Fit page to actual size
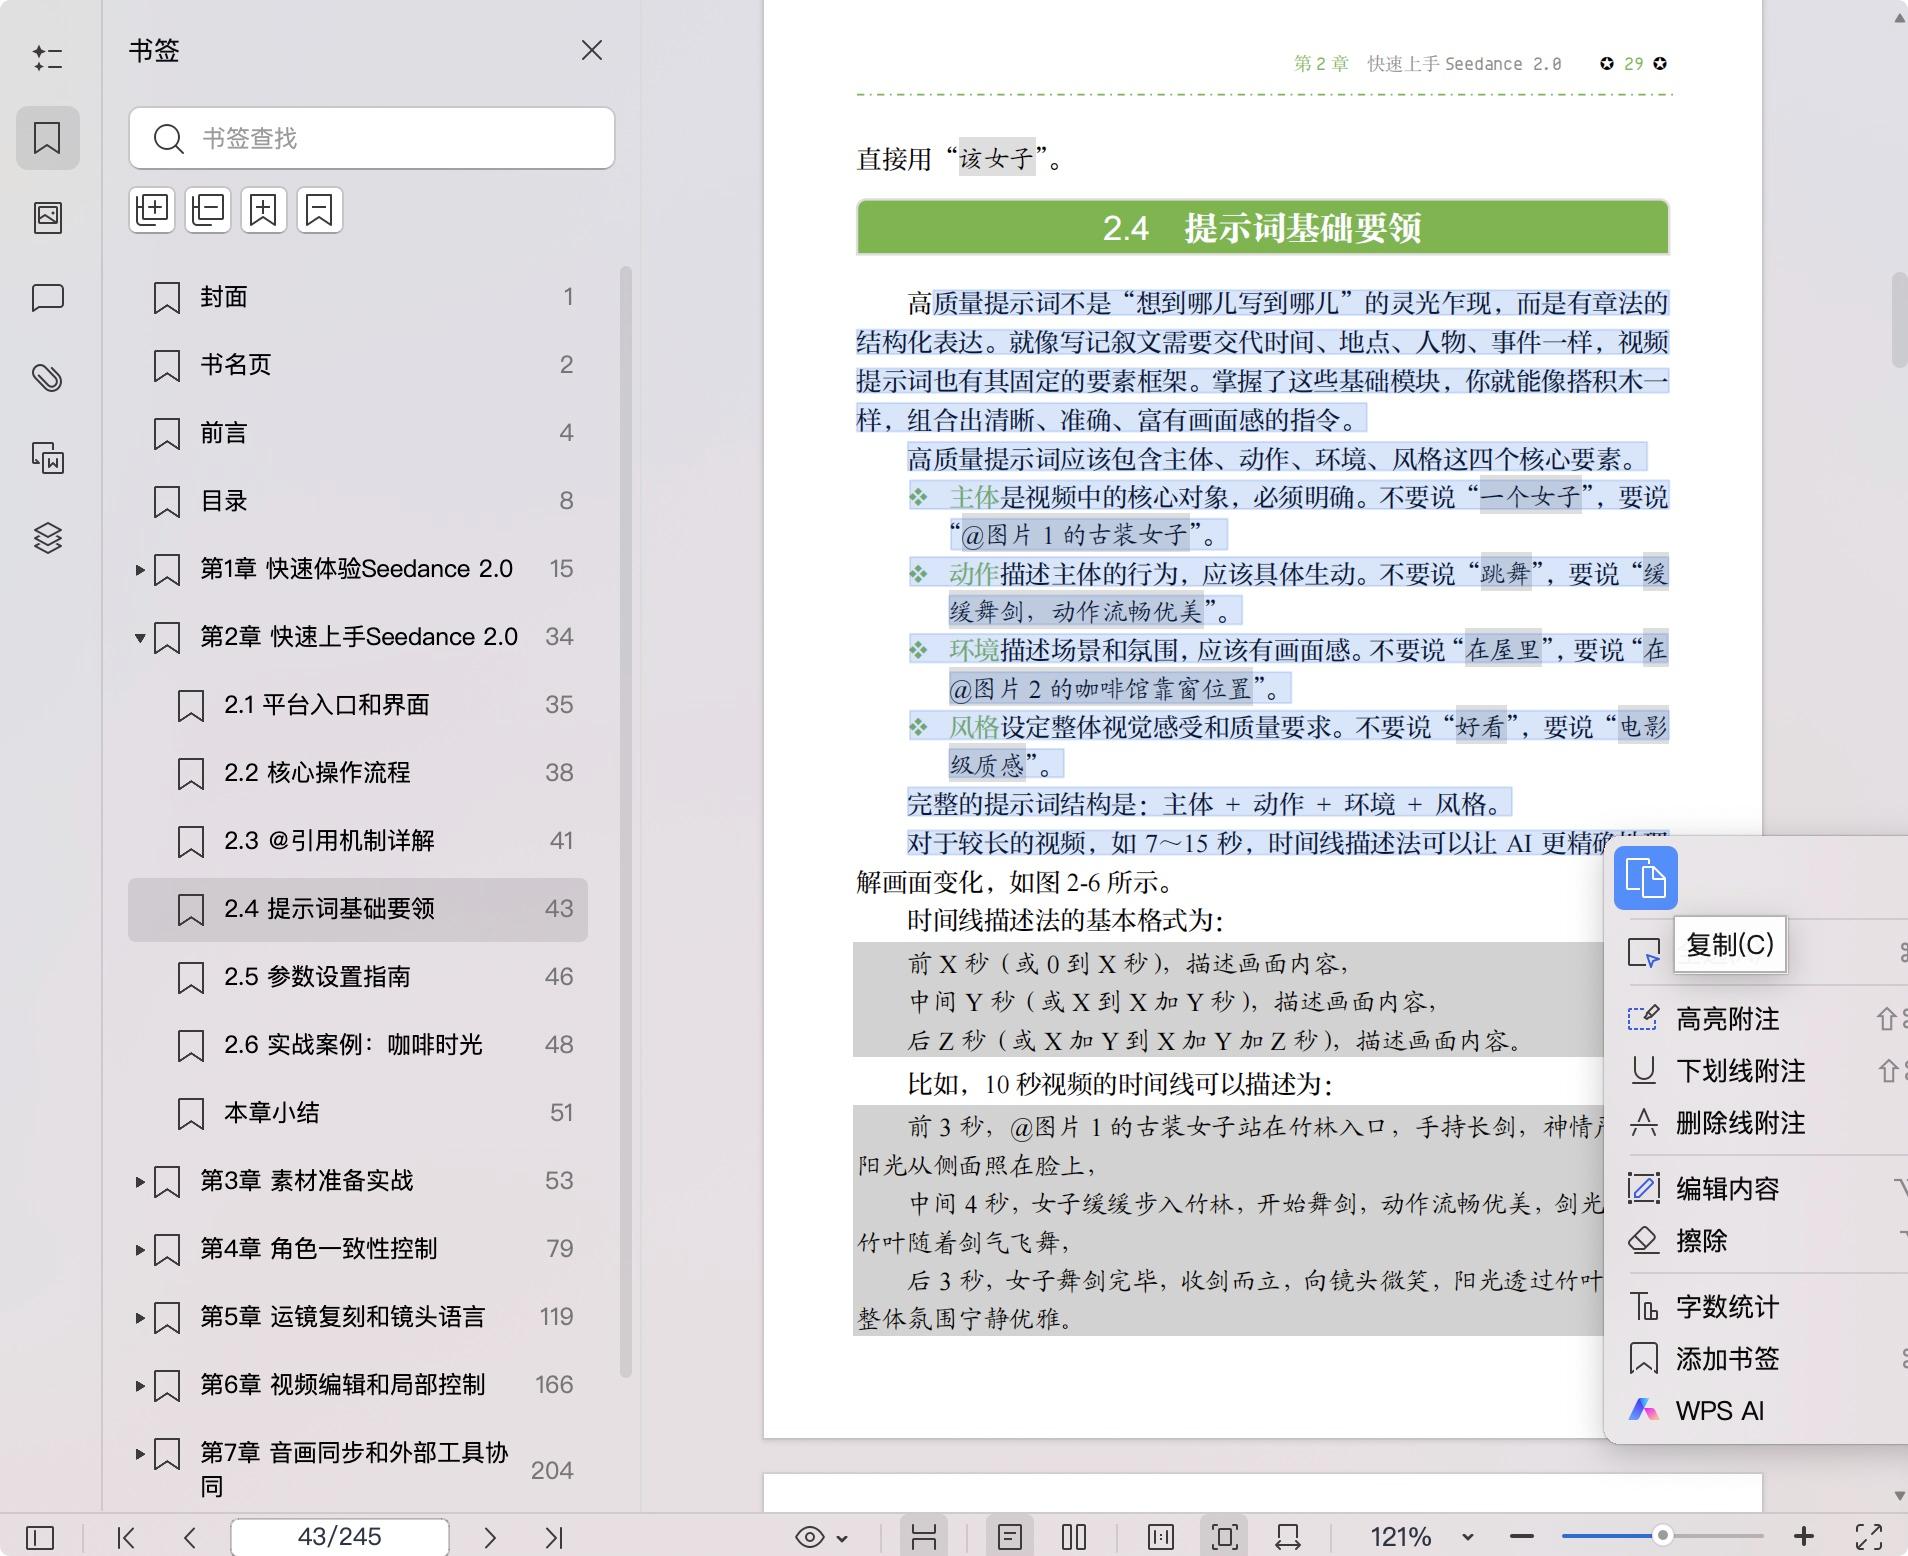1908x1556 pixels. click(x=1161, y=1537)
